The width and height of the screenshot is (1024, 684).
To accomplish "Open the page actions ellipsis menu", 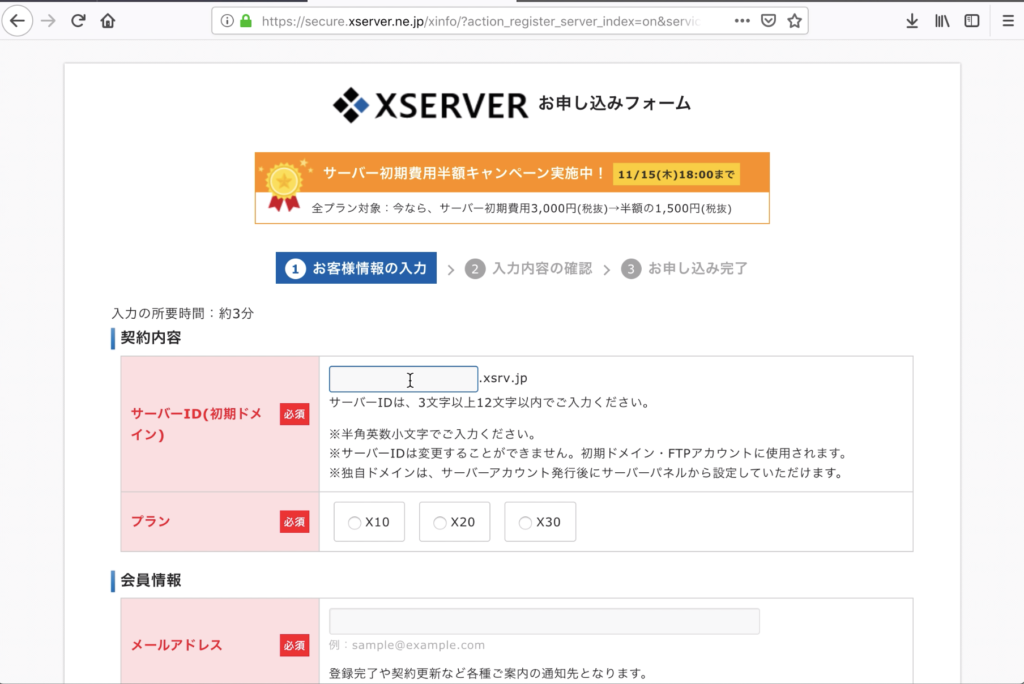I will 743,20.
